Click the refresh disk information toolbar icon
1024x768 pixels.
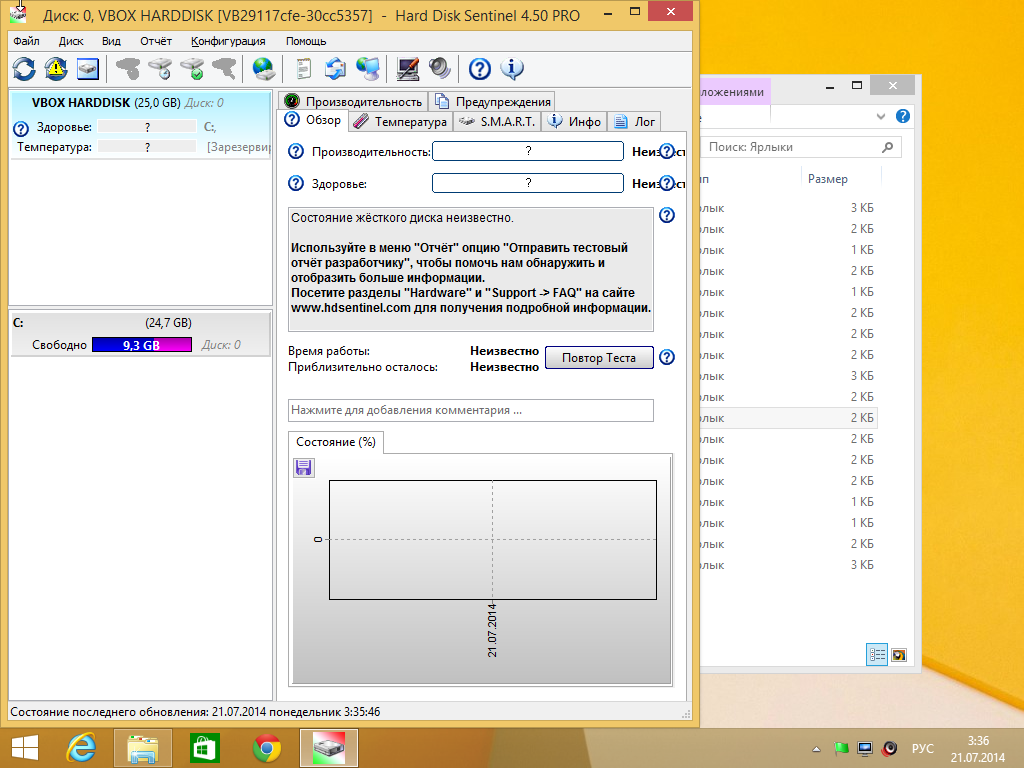[x=24, y=69]
